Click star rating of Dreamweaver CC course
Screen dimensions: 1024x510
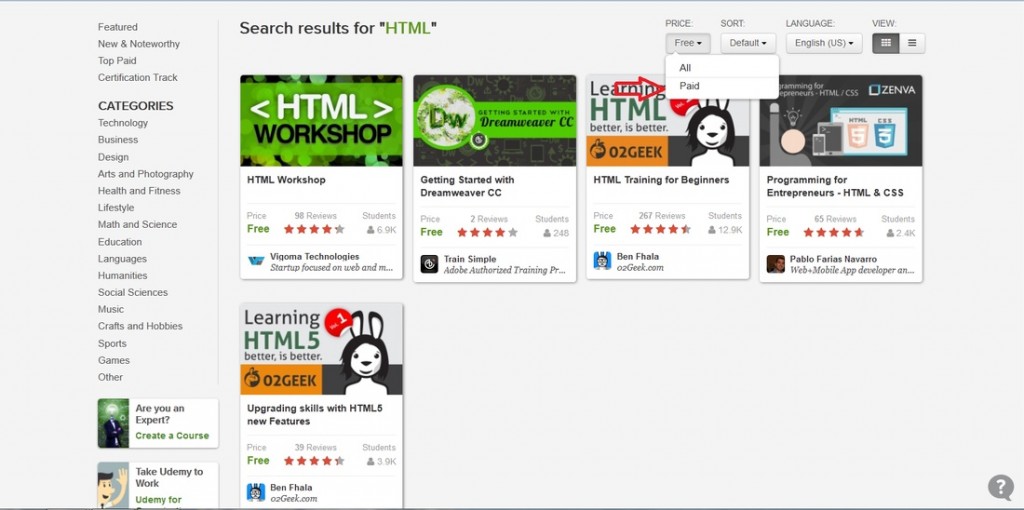point(487,232)
